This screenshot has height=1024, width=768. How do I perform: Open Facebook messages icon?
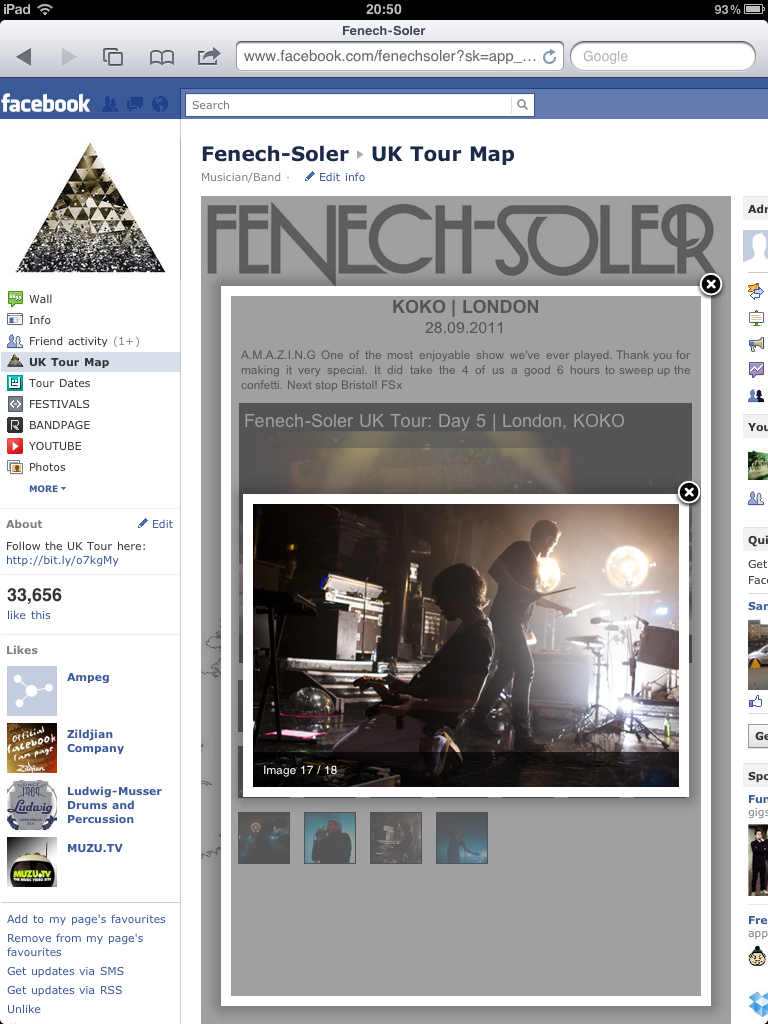click(x=135, y=104)
